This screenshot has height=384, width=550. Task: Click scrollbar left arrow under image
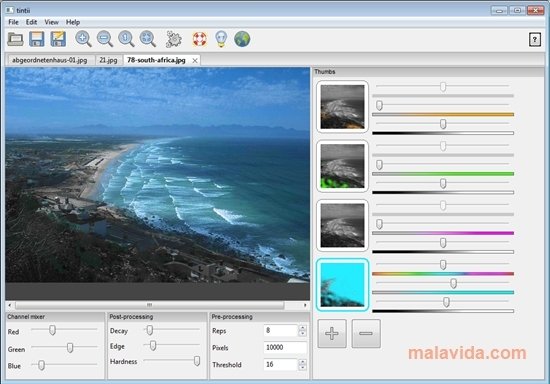(x=10, y=305)
